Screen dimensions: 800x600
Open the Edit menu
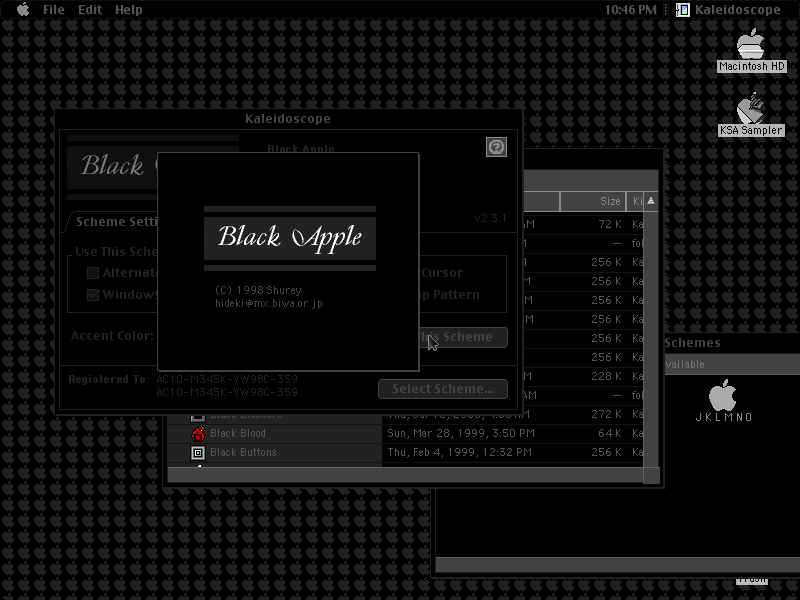tap(90, 10)
